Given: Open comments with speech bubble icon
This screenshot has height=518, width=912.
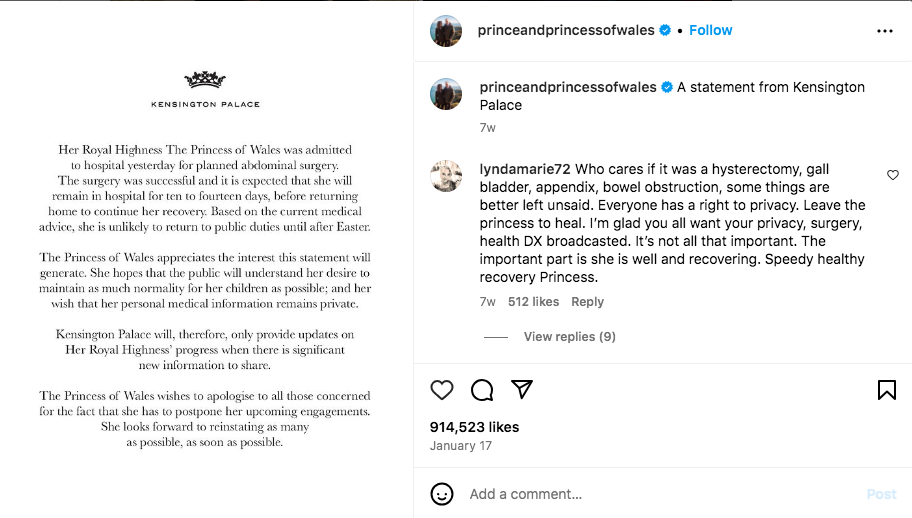Looking at the screenshot, I should point(482,390).
